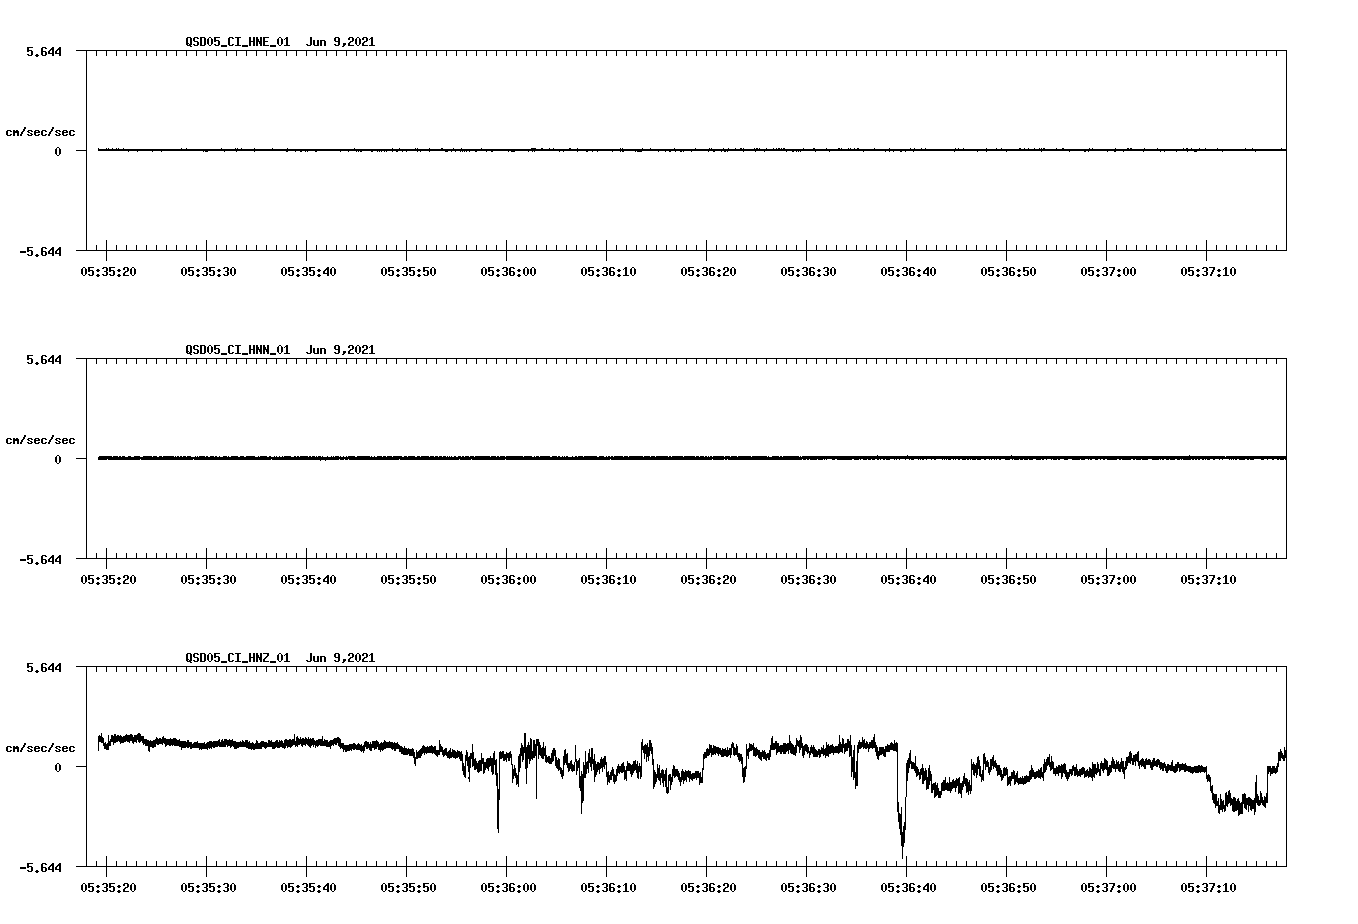
Task: Click the -5.644 axis value on HNZ plot
Action: click(x=40, y=868)
